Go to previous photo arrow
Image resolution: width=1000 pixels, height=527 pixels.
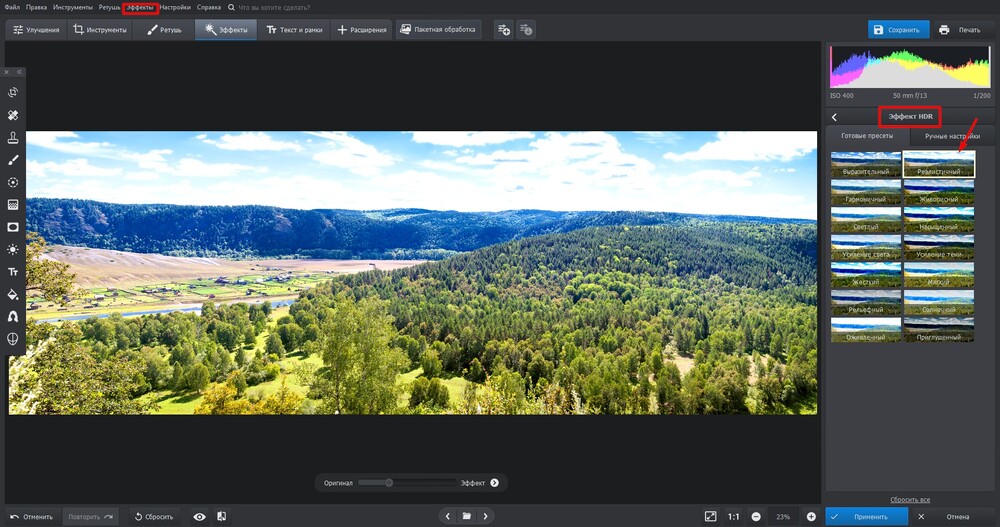[x=448, y=516]
